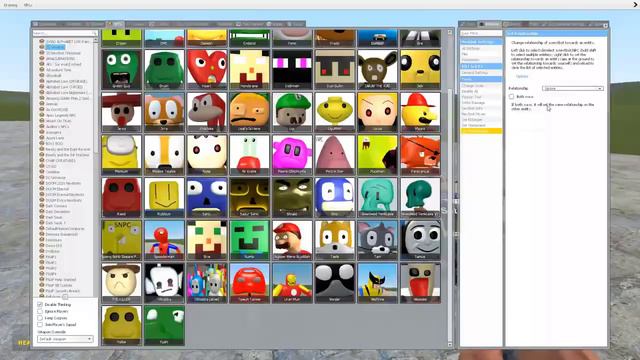
Task: Open the Relationship dropdown in tool panel
Action: (x=573, y=89)
